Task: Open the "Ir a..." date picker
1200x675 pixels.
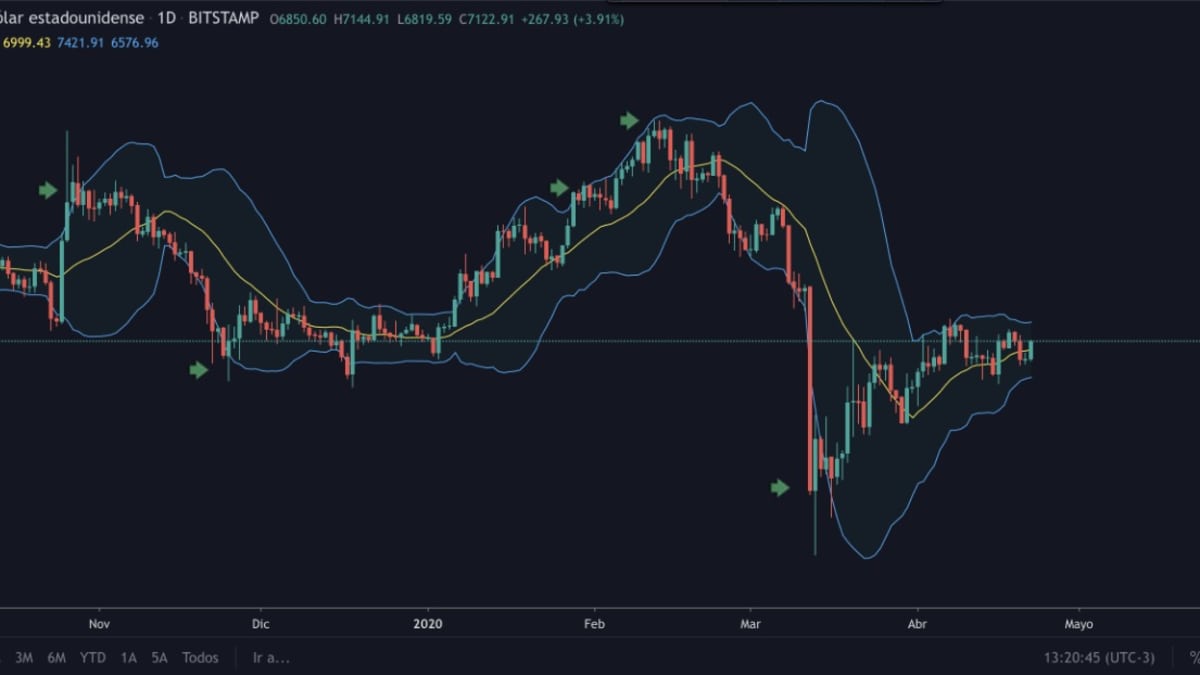Action: pyautogui.click(x=271, y=657)
